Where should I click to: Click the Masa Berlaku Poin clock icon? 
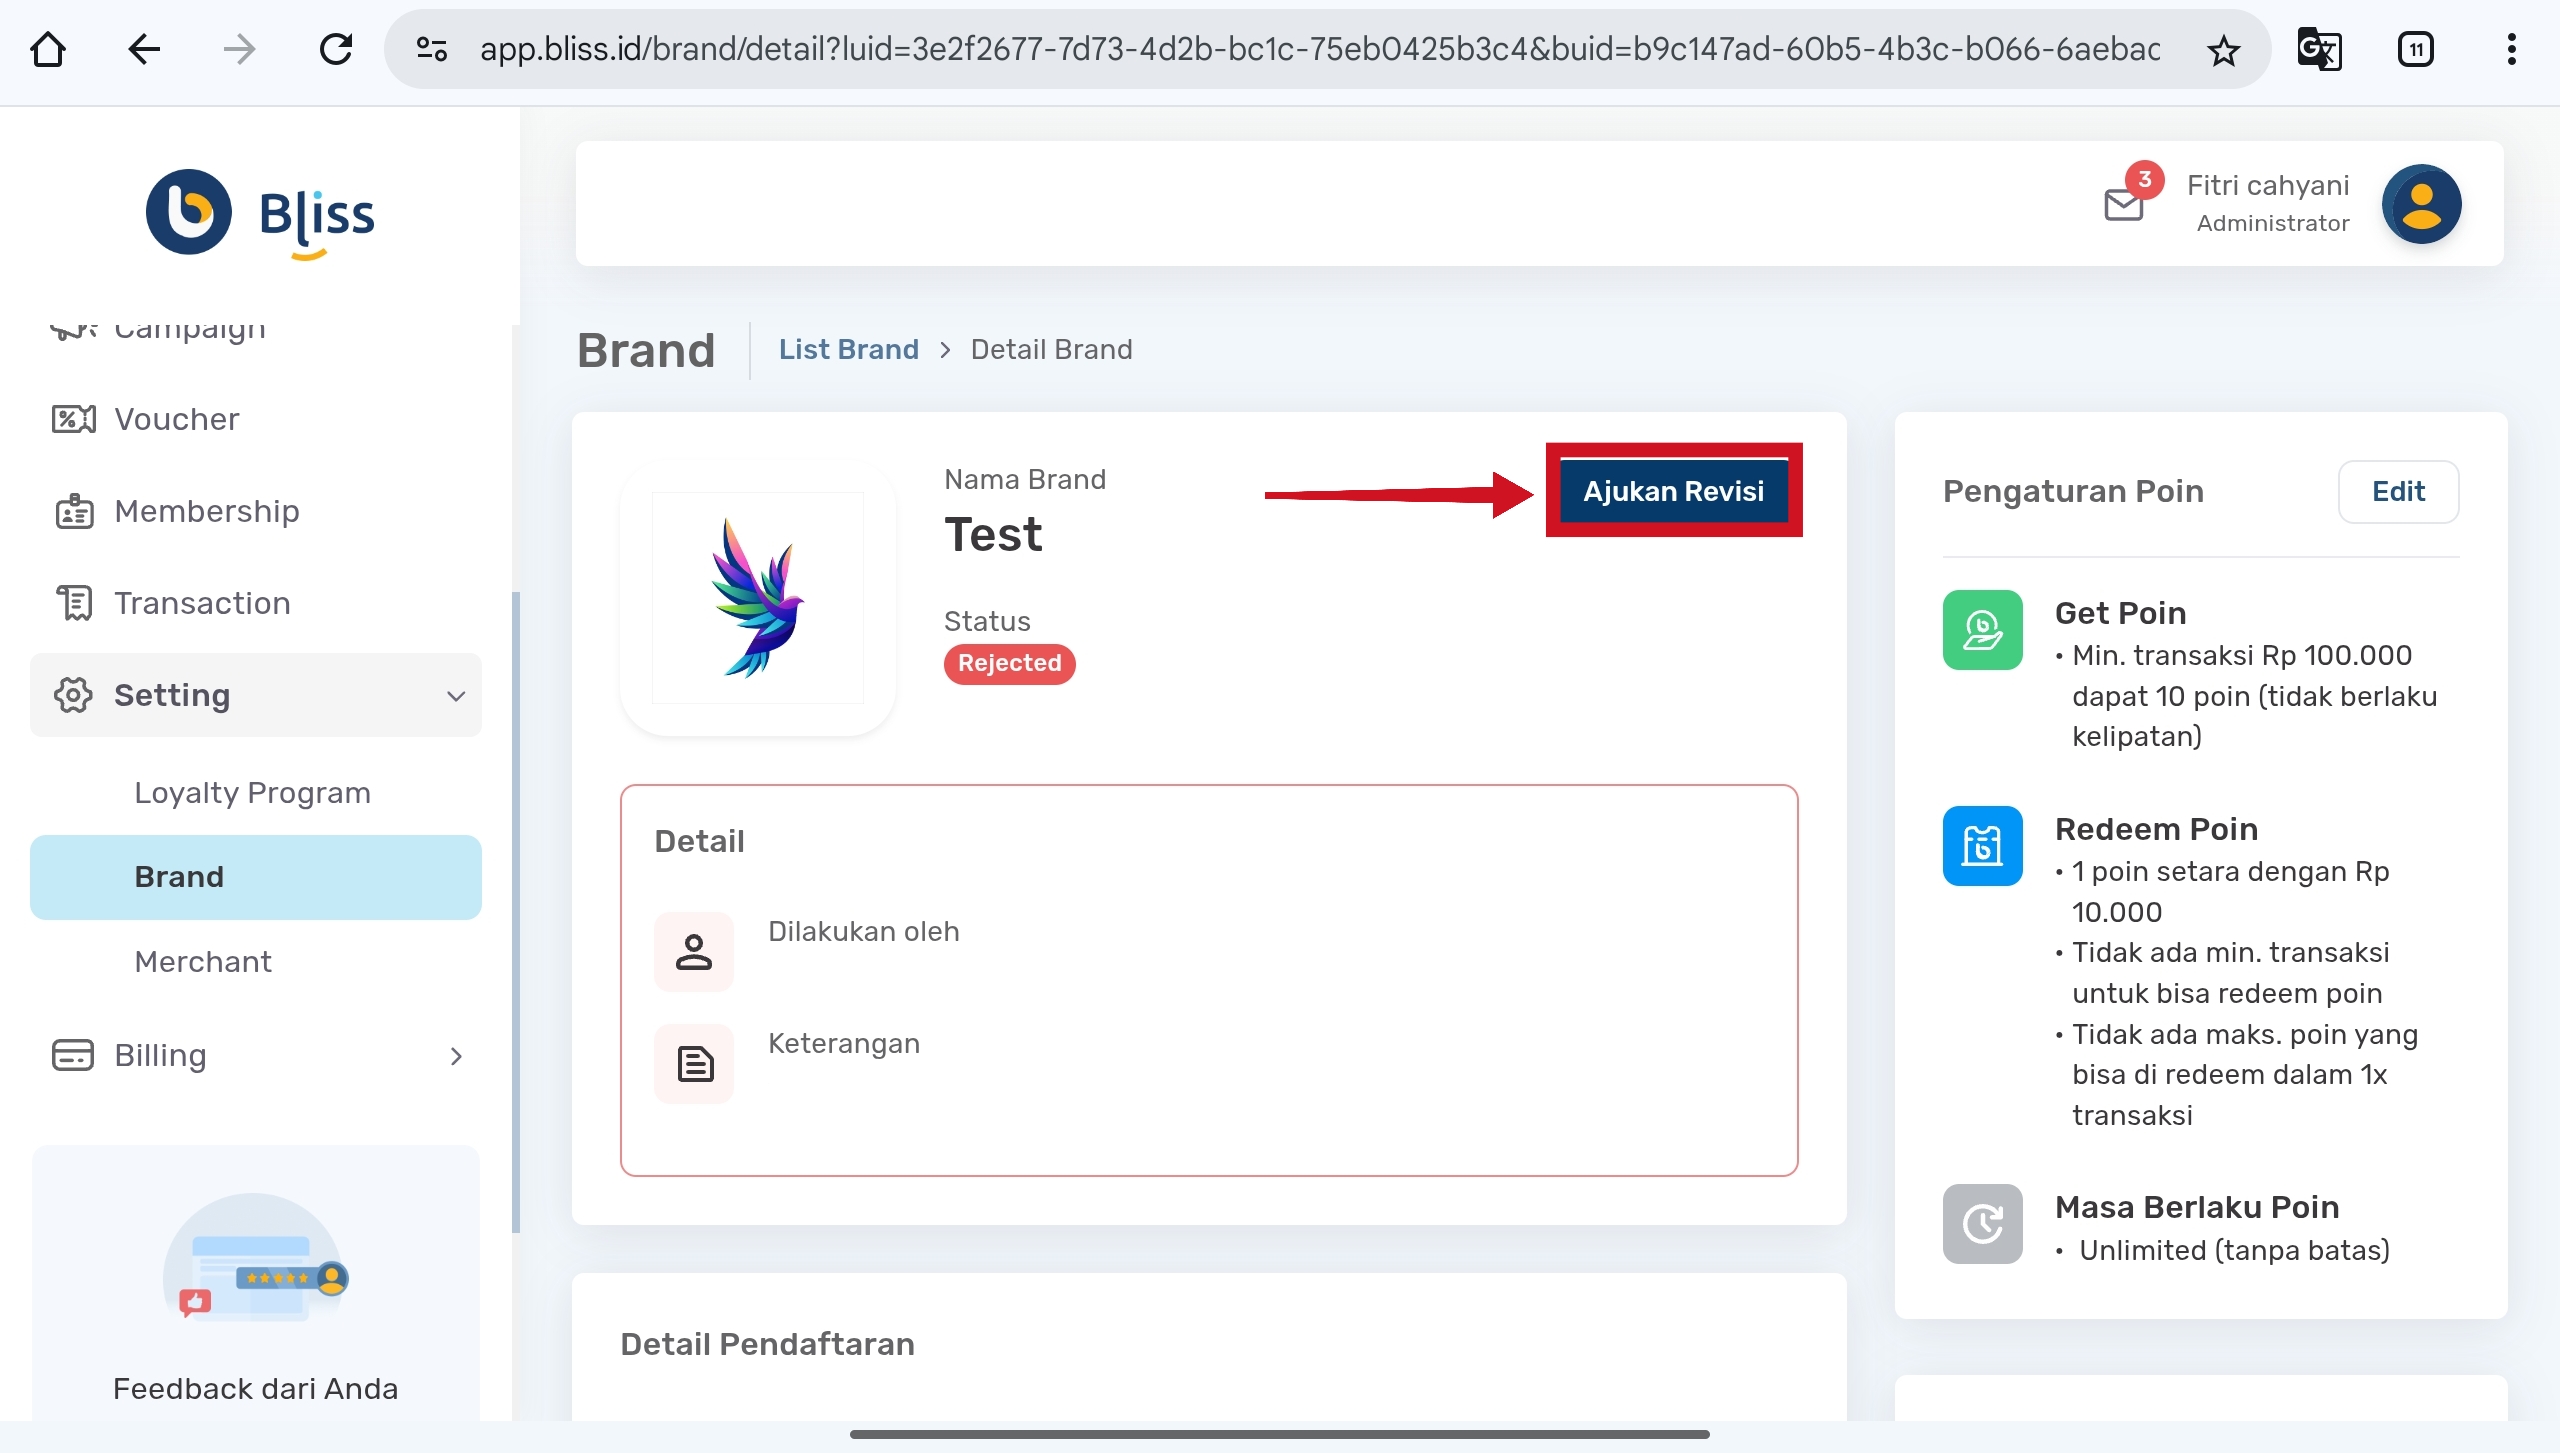(x=1982, y=1224)
